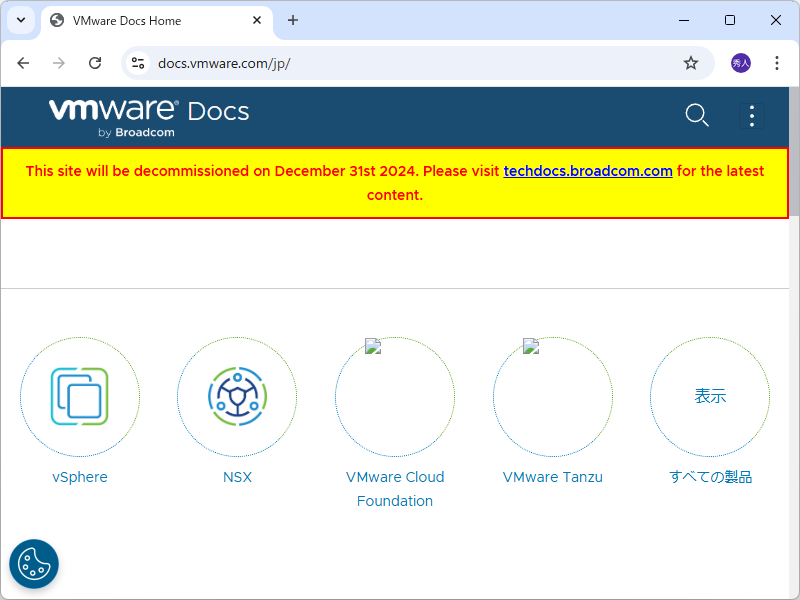The width and height of the screenshot is (800, 600).
Task: Open search on VMware Docs
Action: 697,115
